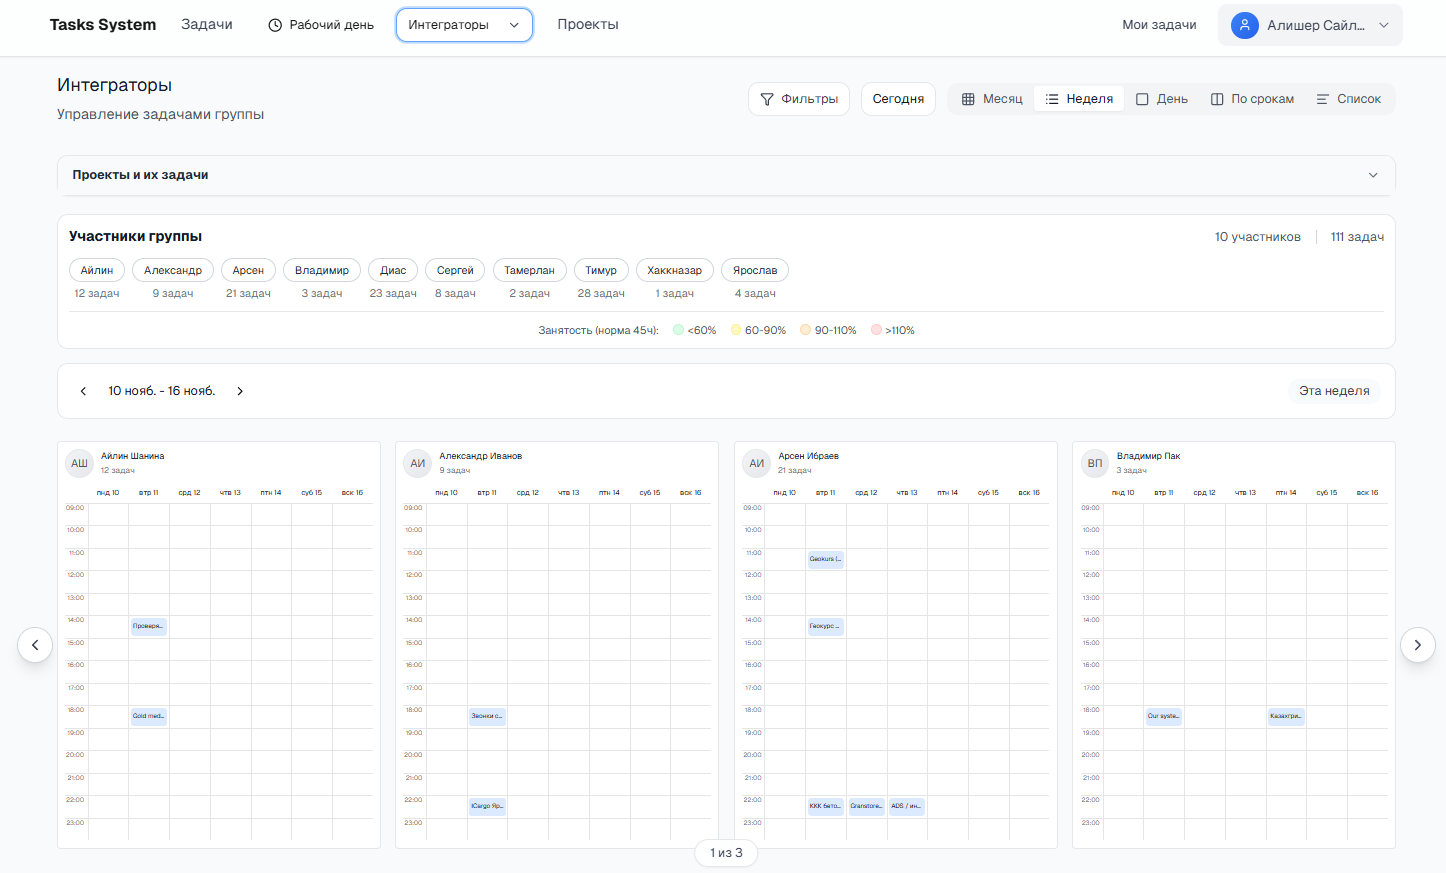Toggle the Ярослав member filter chip
Image resolution: width=1446 pixels, height=873 pixels.
click(755, 270)
